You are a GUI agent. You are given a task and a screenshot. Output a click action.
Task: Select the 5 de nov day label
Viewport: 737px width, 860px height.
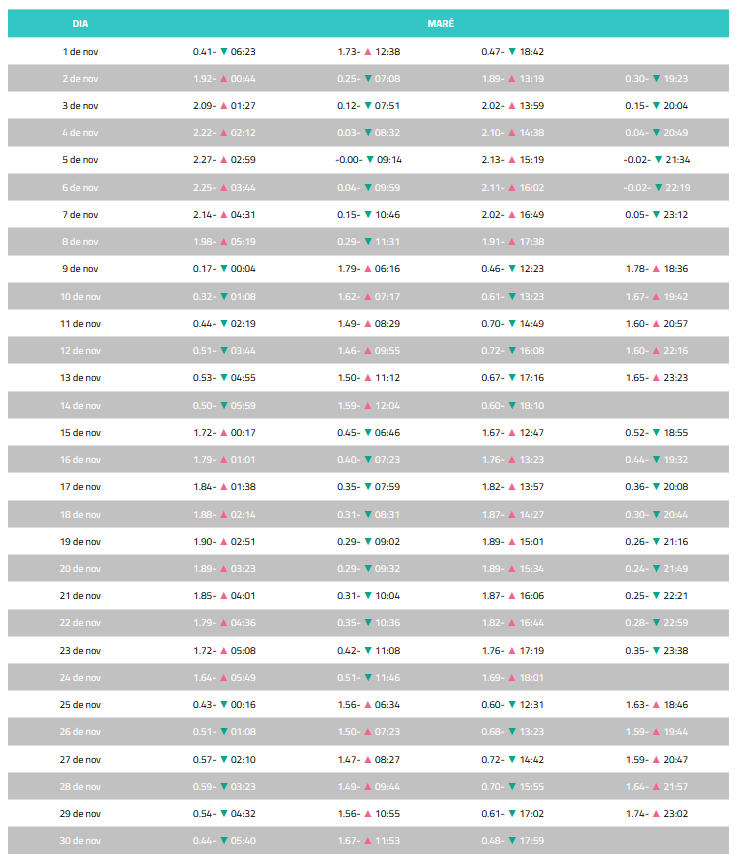pyautogui.click(x=81, y=160)
